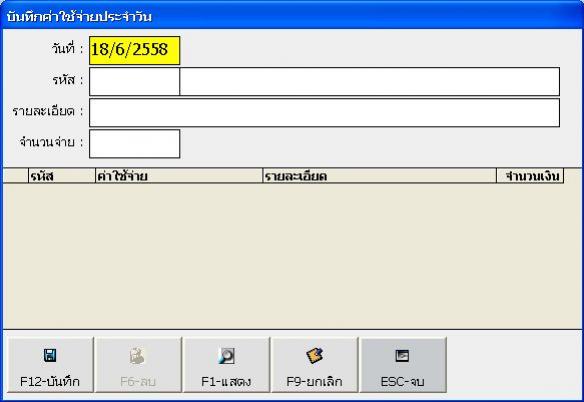Click the cancel icon above F9-ยกเลิก

pos(314,355)
